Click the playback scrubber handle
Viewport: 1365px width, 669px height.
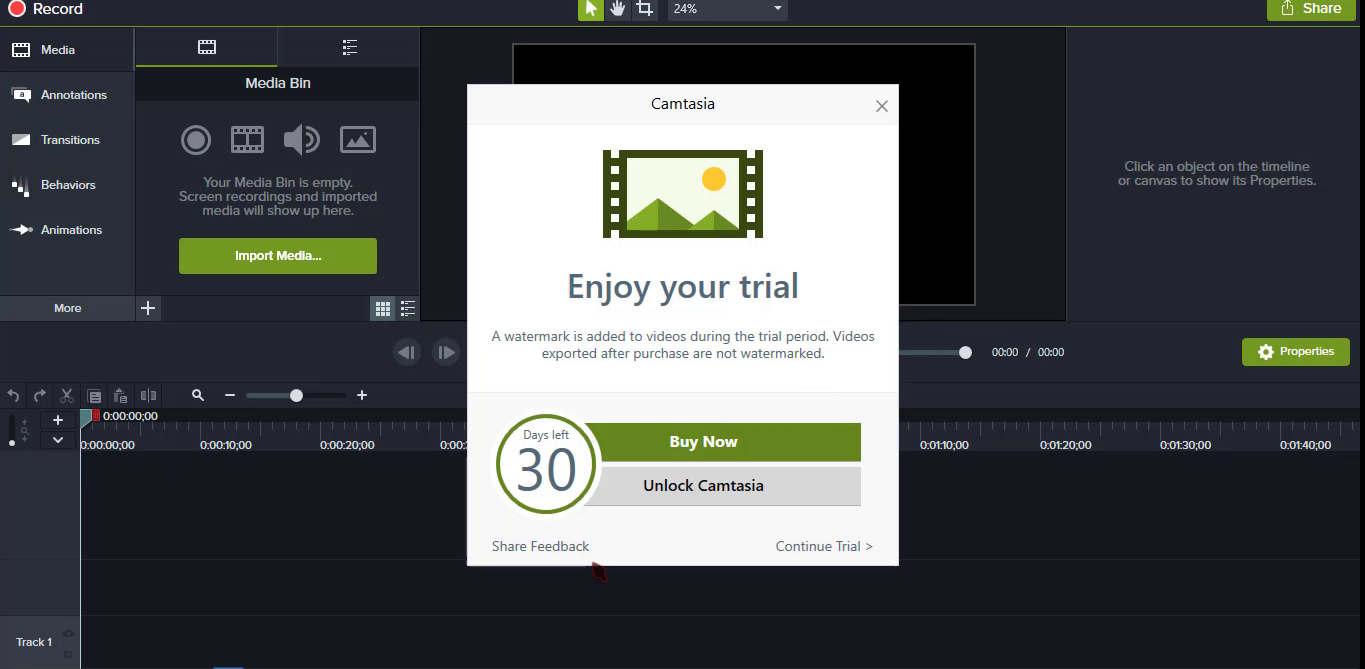965,352
